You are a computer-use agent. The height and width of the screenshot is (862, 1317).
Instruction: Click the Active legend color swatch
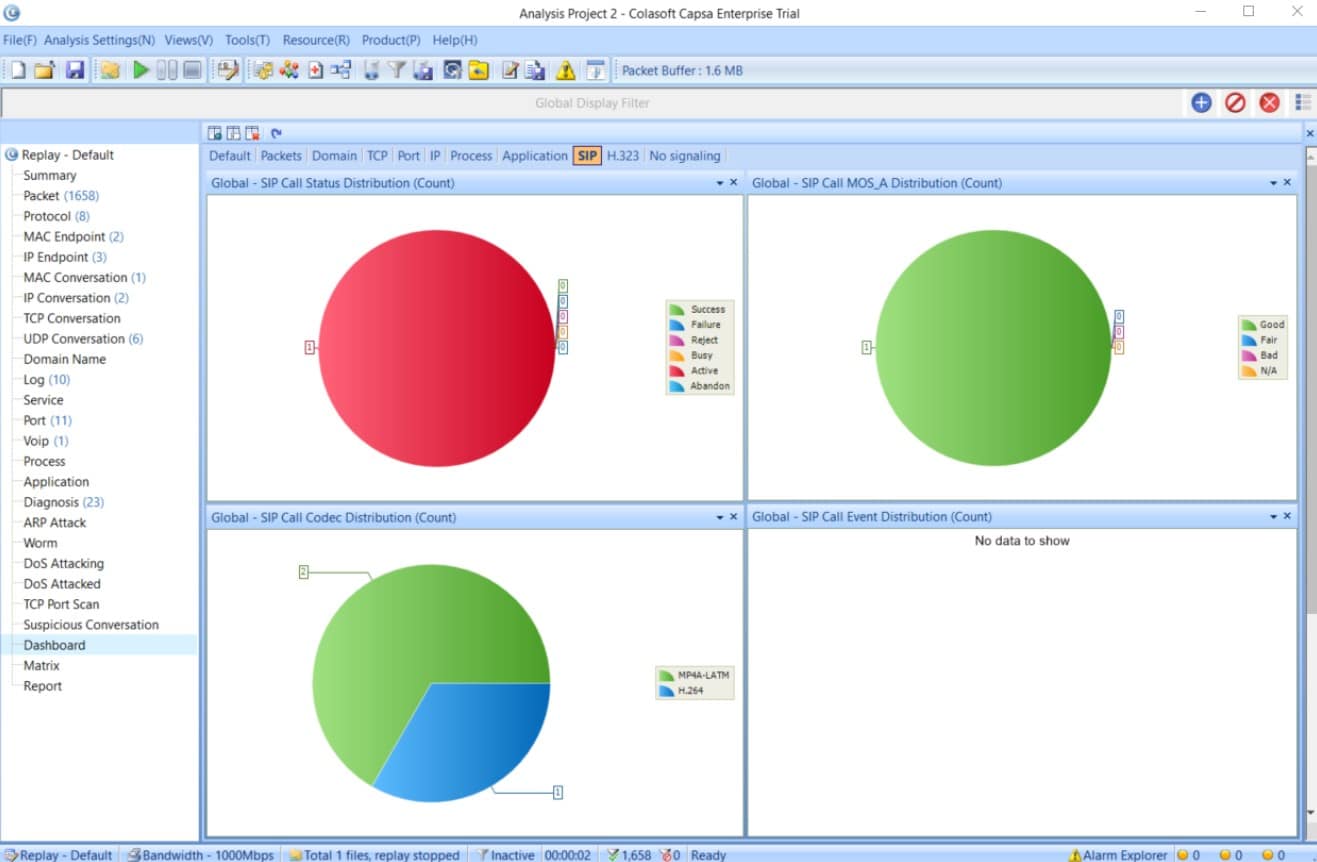(x=678, y=371)
